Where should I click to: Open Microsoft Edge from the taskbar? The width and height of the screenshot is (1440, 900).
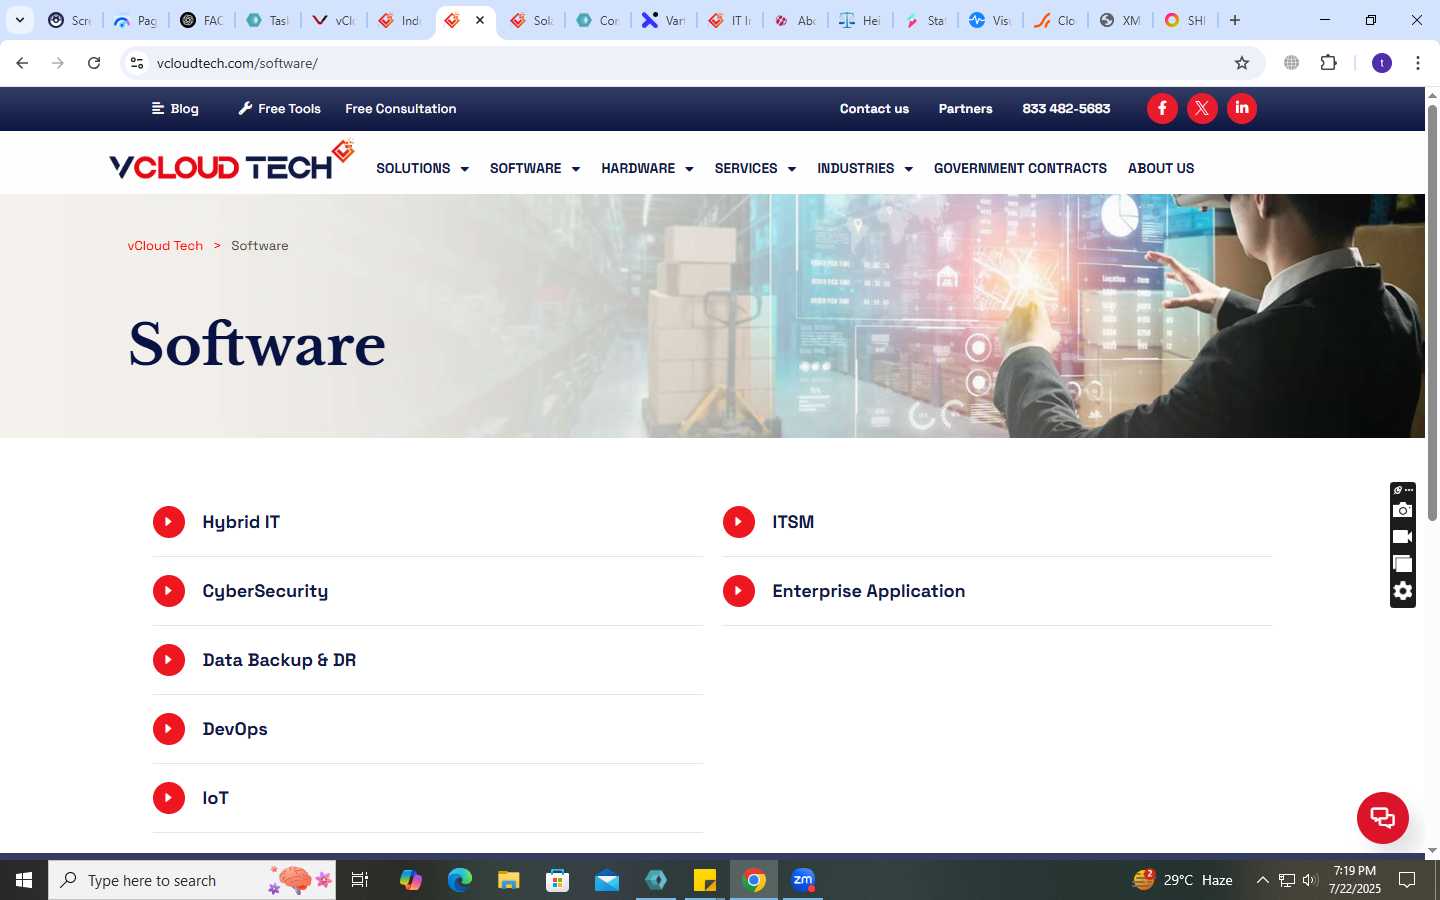460,880
